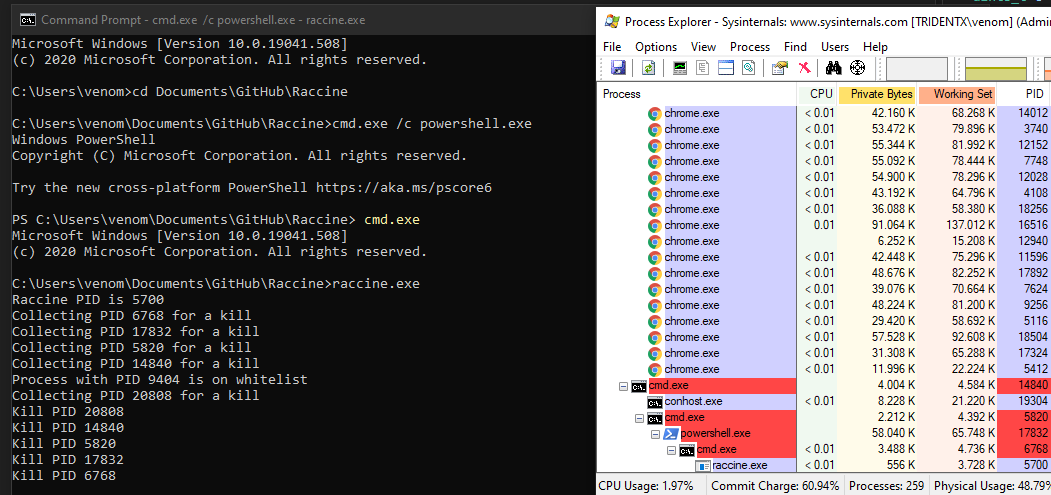The width and height of the screenshot is (1051, 495).
Task: Collapse the cmd.exe tree node with PID 5820
Action: click(639, 419)
